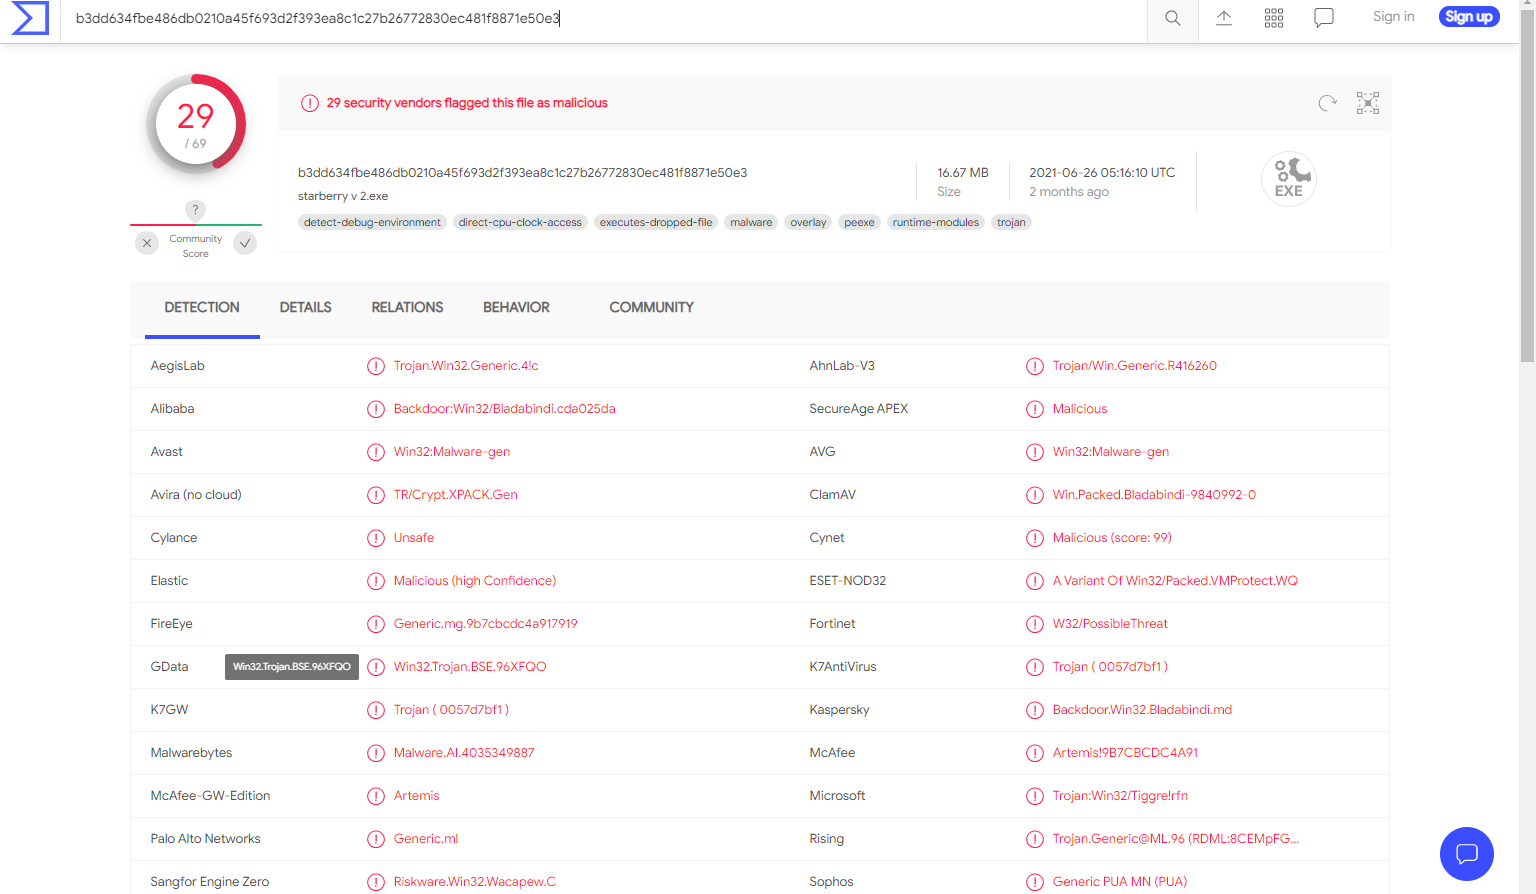Click the alert icon beside ClamAV detection

[1035, 495]
